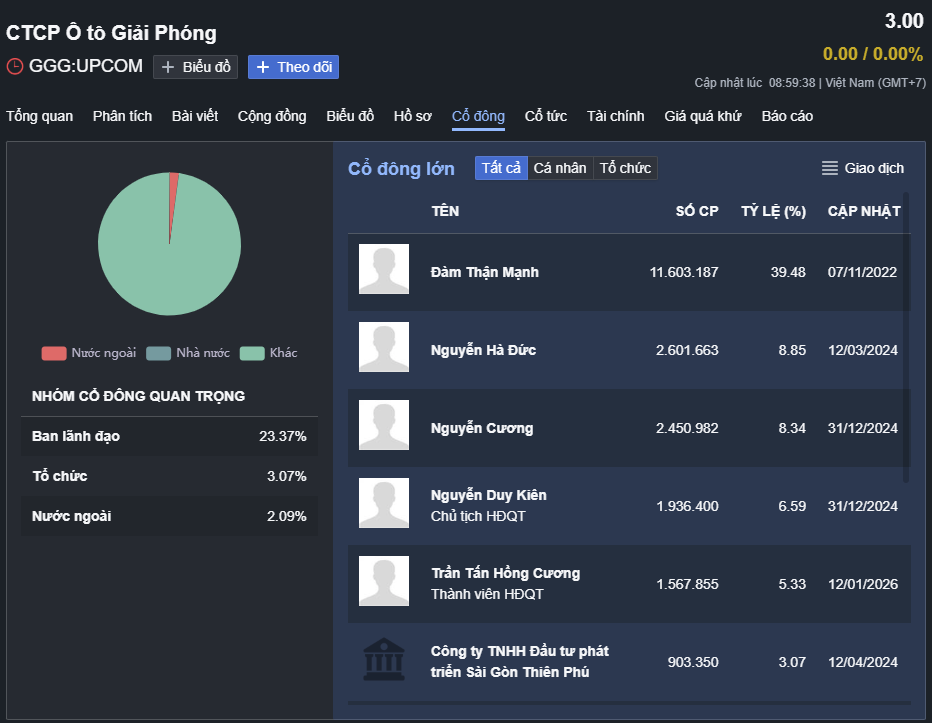Screen dimensions: 932x723
Task: Click Nguyễn Hà Đức's profile avatar
Action: click(384, 347)
